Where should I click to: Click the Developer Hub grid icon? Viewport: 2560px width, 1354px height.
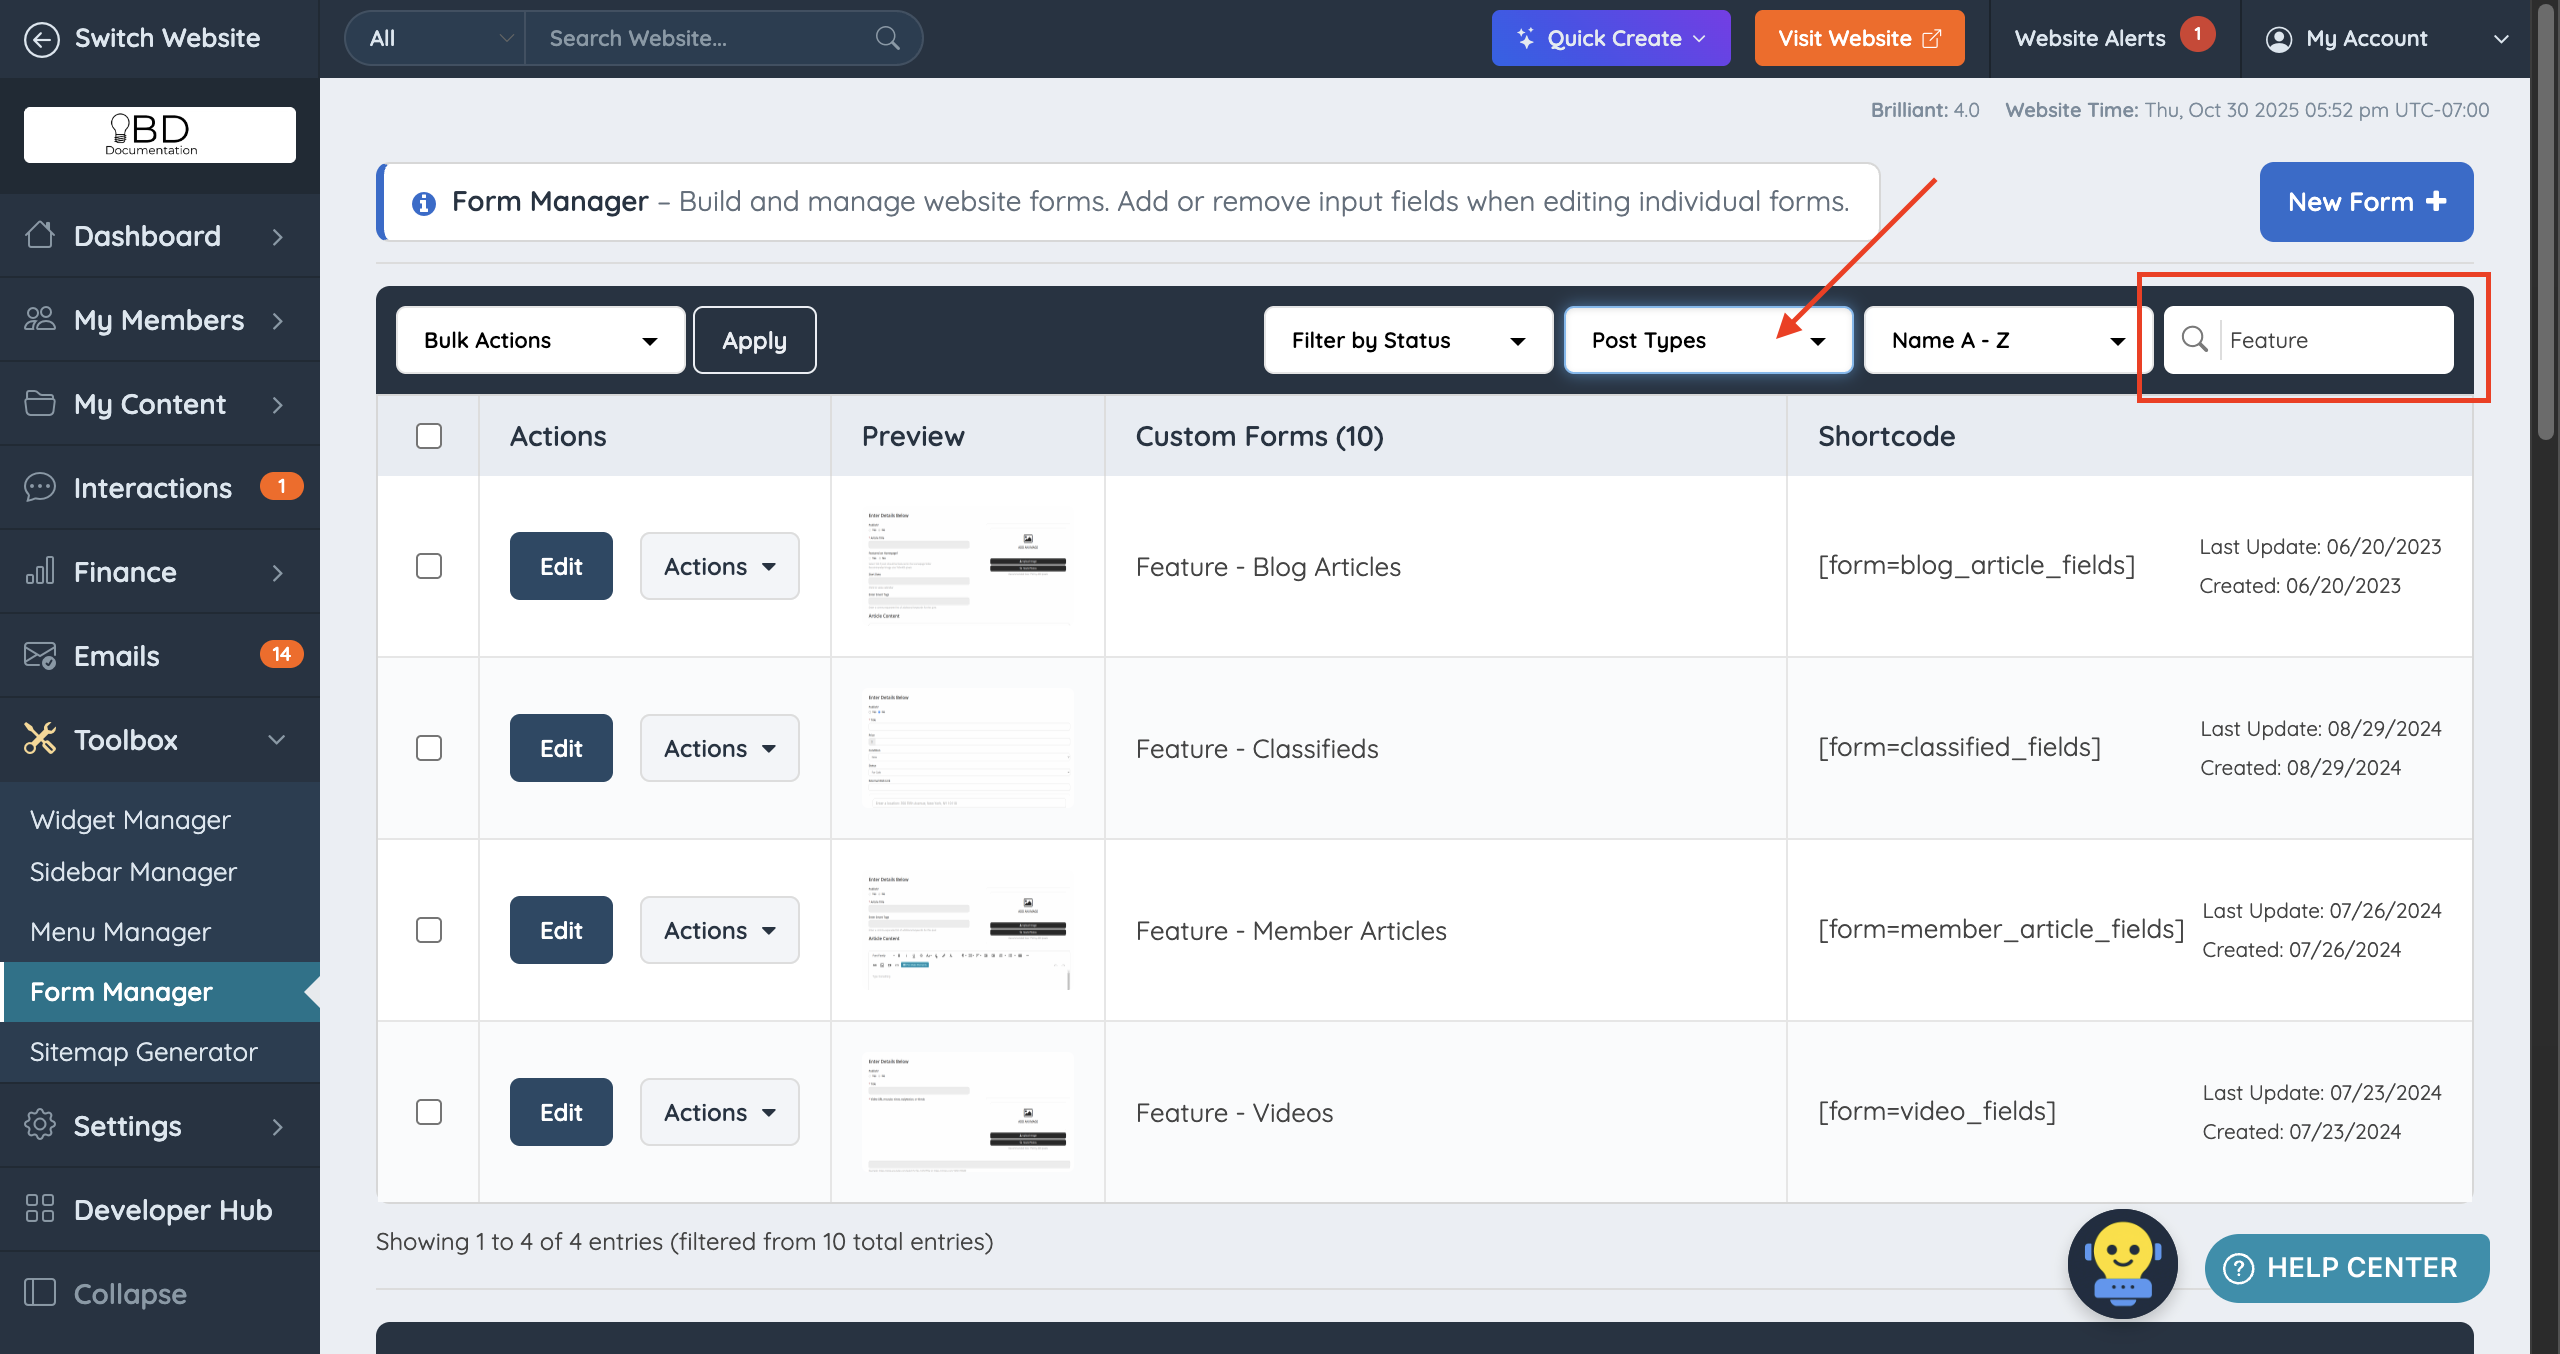40,1209
